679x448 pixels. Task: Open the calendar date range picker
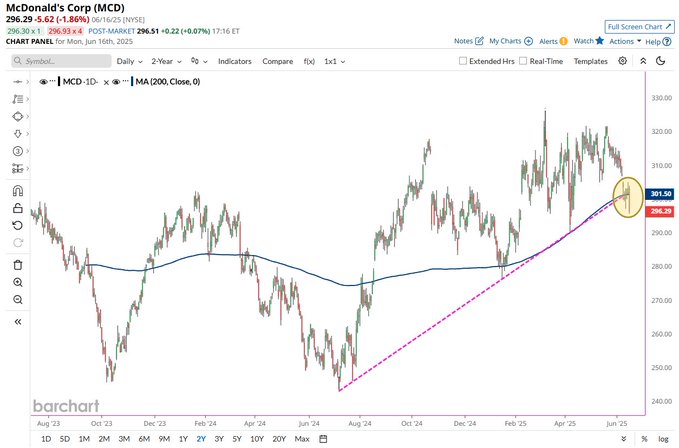(323, 438)
